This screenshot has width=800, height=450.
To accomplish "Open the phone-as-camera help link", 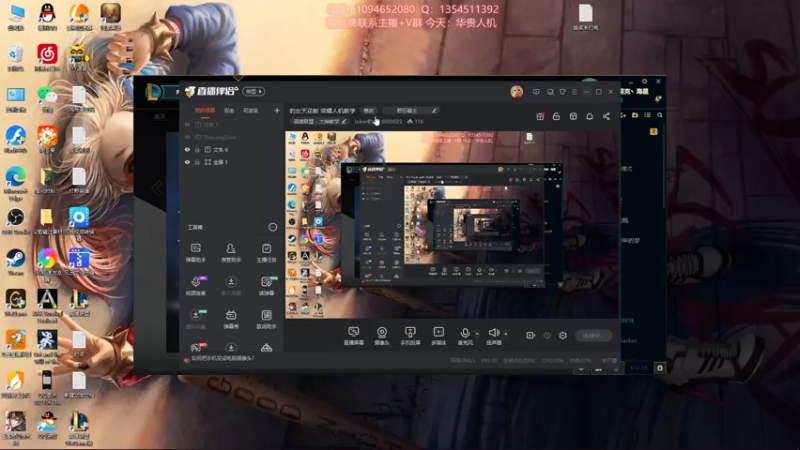I will [222, 359].
